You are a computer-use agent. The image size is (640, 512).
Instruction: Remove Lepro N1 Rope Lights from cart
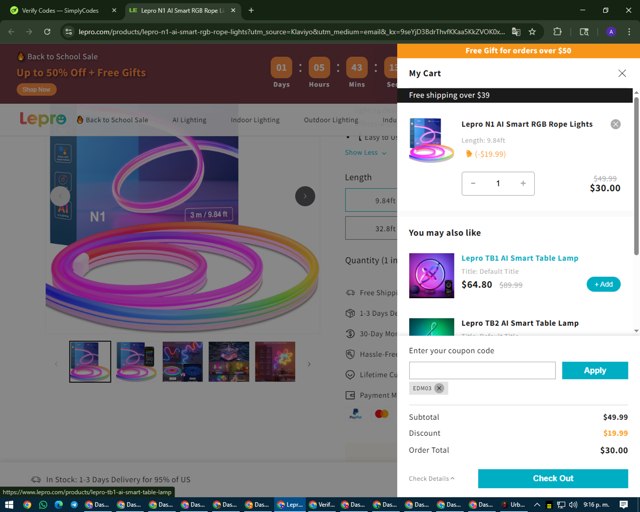(x=616, y=124)
